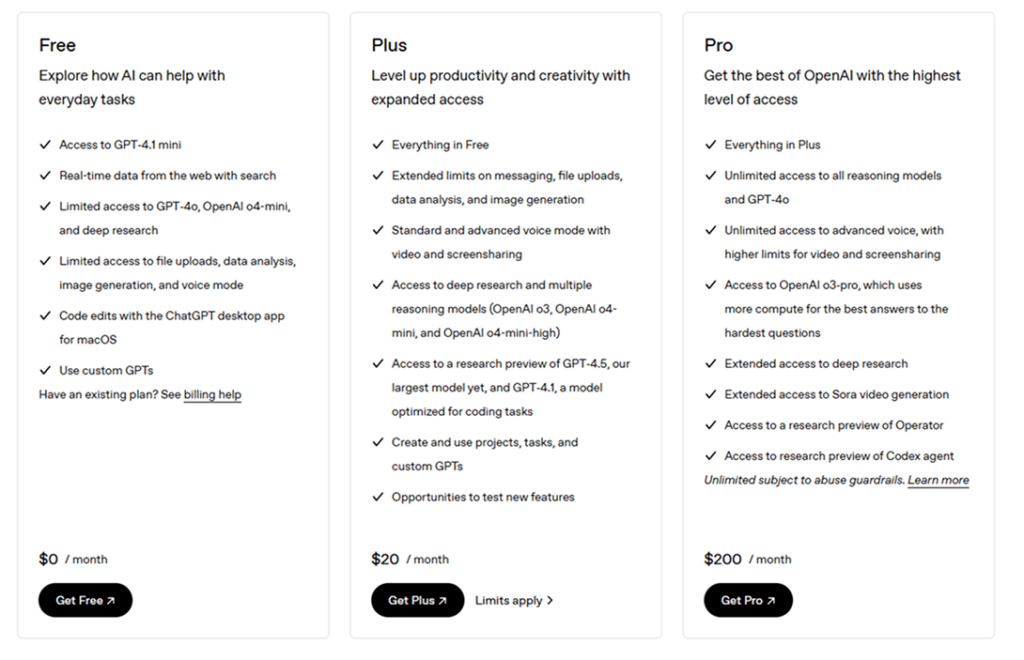Click checkmark beside Real-time data from the web
Screen dimensions: 1024x660
(x=45, y=176)
